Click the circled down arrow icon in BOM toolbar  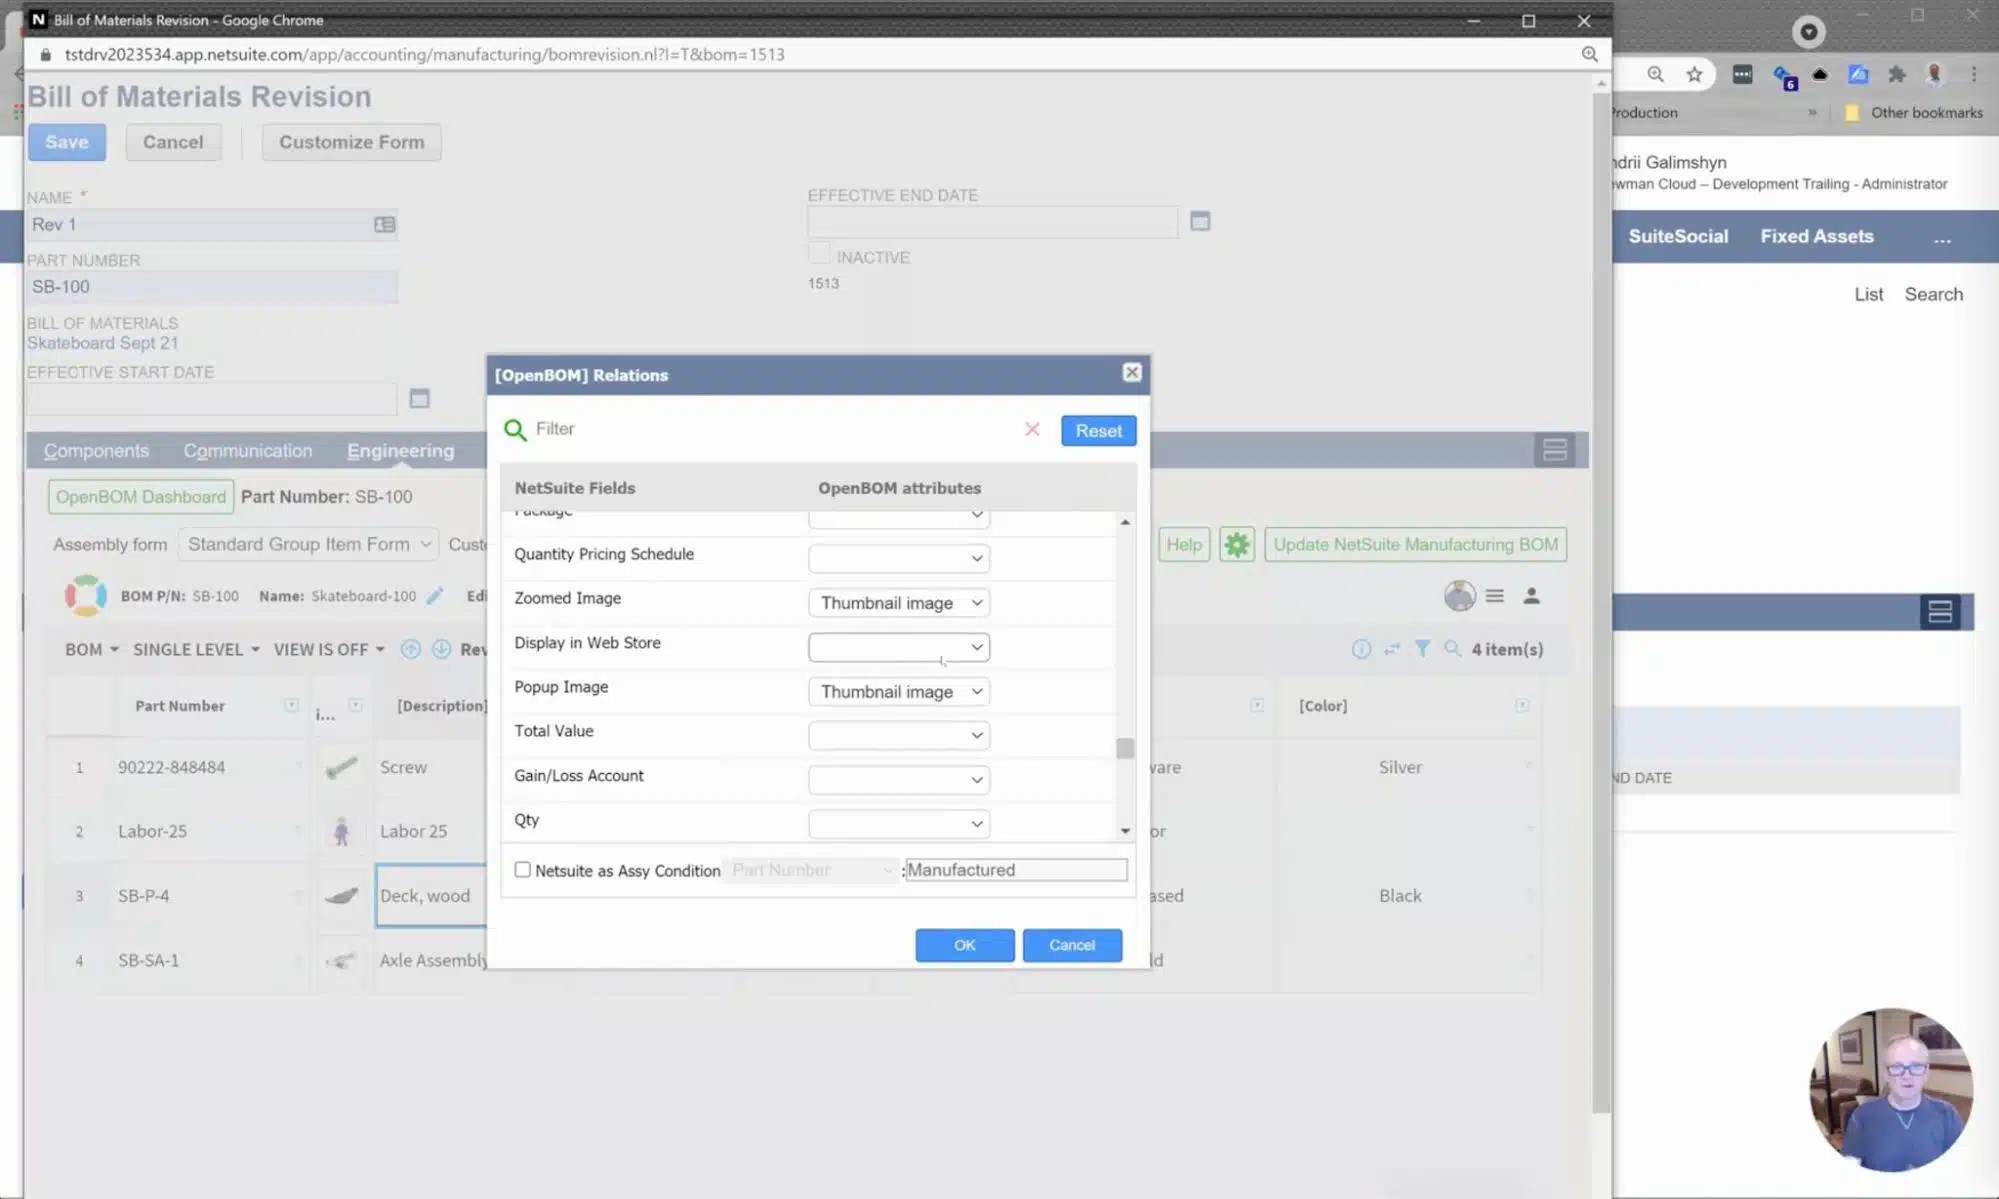(441, 649)
